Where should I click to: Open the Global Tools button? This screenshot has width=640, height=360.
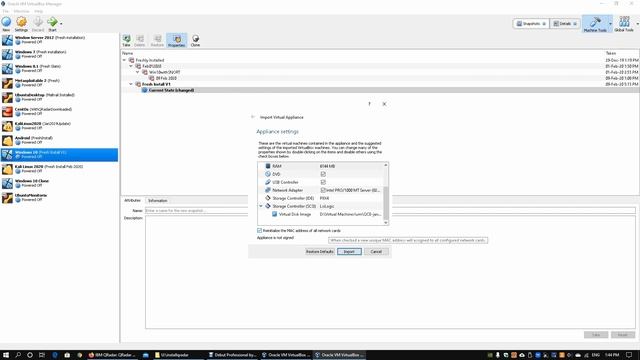tap(624, 24)
